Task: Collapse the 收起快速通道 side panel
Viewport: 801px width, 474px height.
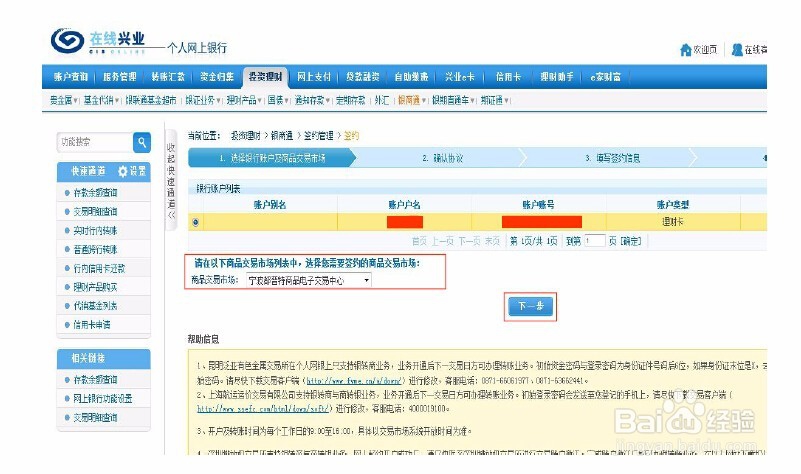Action: click(x=171, y=180)
